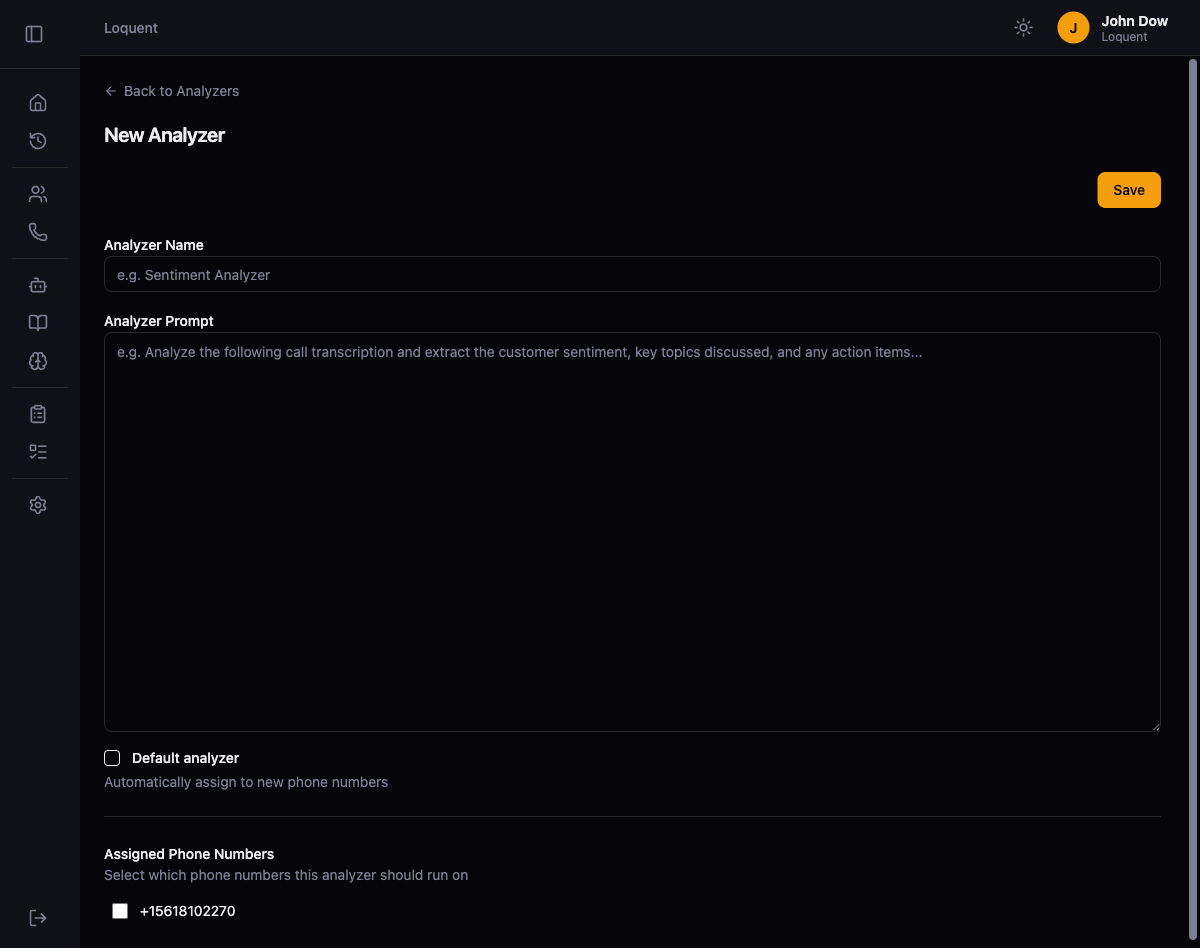Open the history clock icon
The height and width of the screenshot is (948, 1200).
38,141
